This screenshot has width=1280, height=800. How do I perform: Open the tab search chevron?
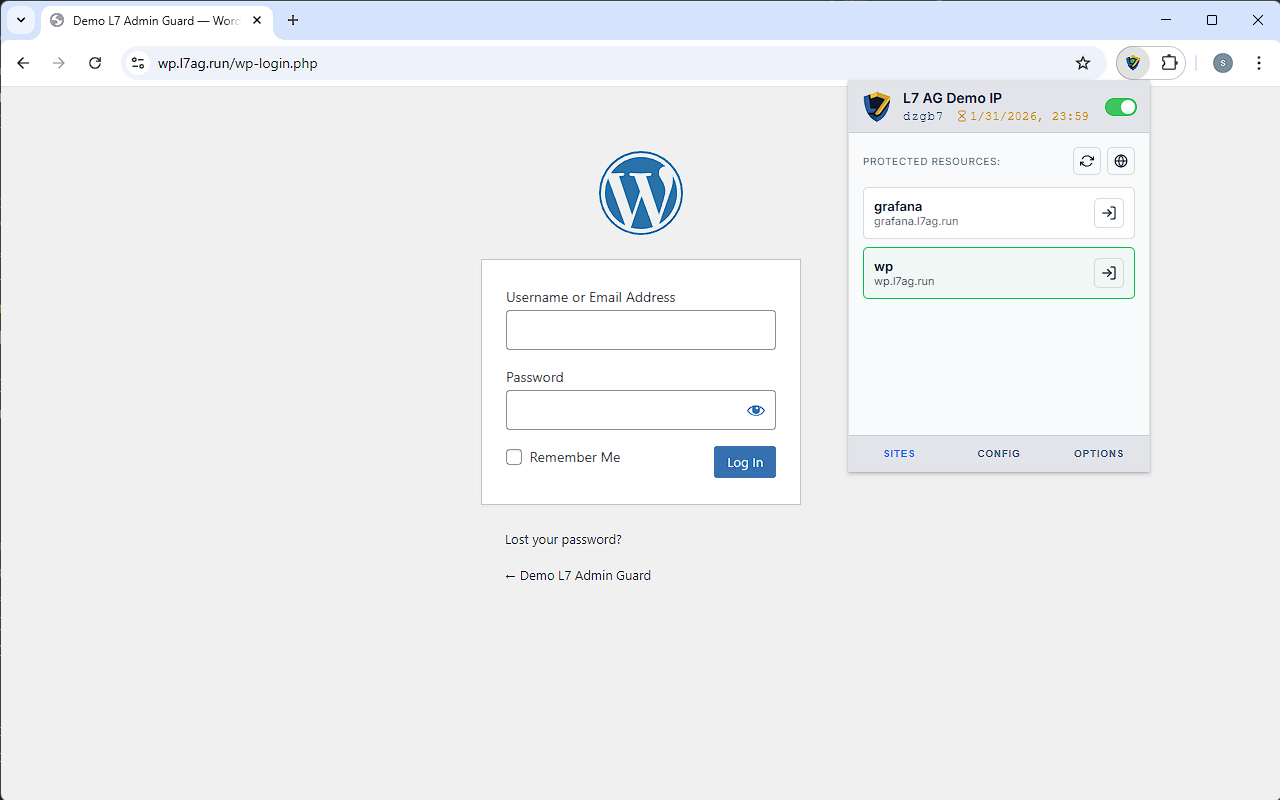20,20
